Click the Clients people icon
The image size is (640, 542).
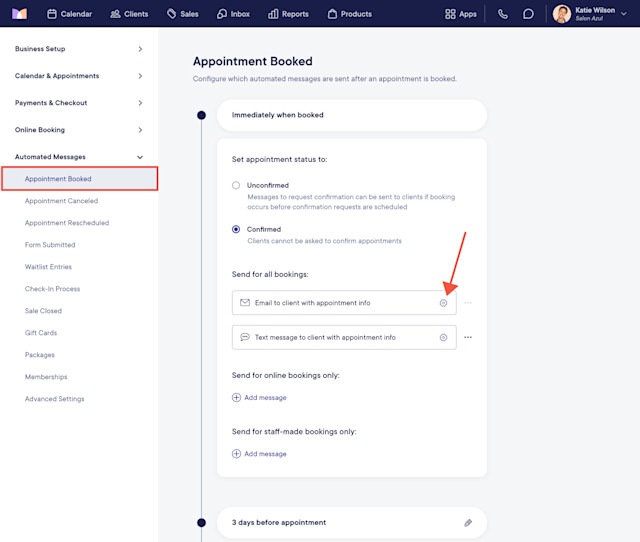[x=116, y=14]
